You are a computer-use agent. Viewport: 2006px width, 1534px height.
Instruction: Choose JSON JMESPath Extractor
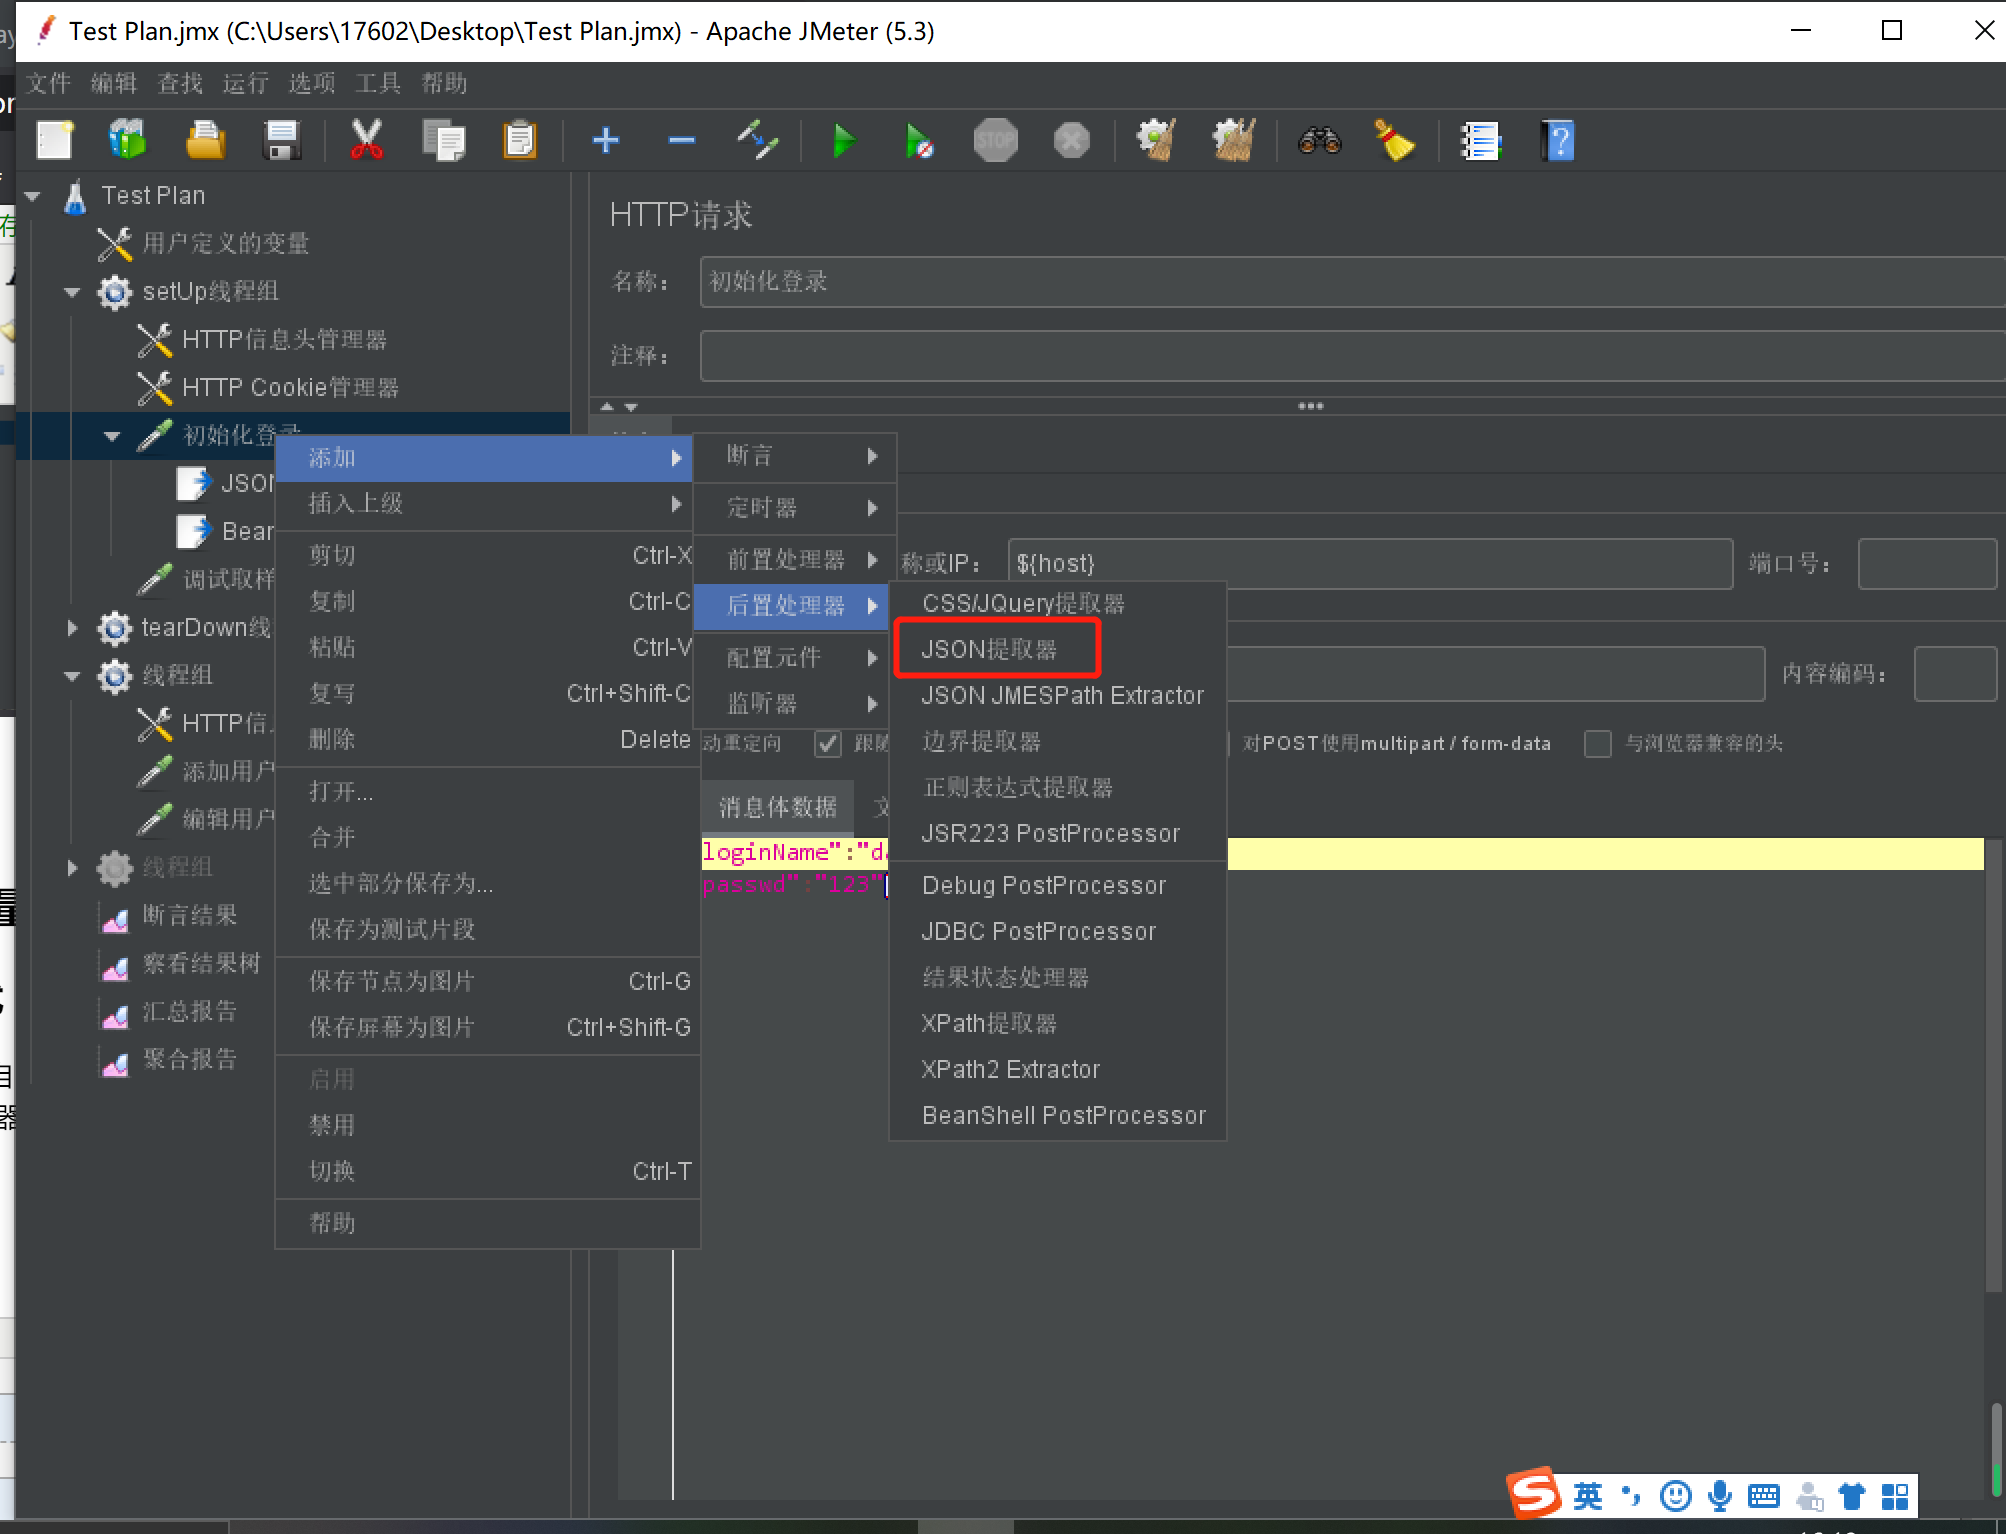(x=1058, y=696)
